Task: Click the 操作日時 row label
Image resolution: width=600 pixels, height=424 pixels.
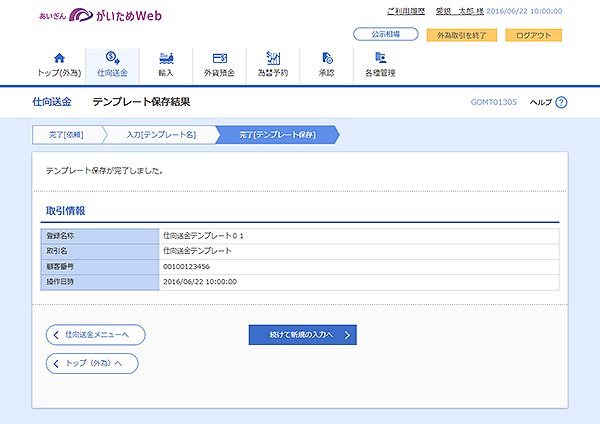Action: (60, 282)
